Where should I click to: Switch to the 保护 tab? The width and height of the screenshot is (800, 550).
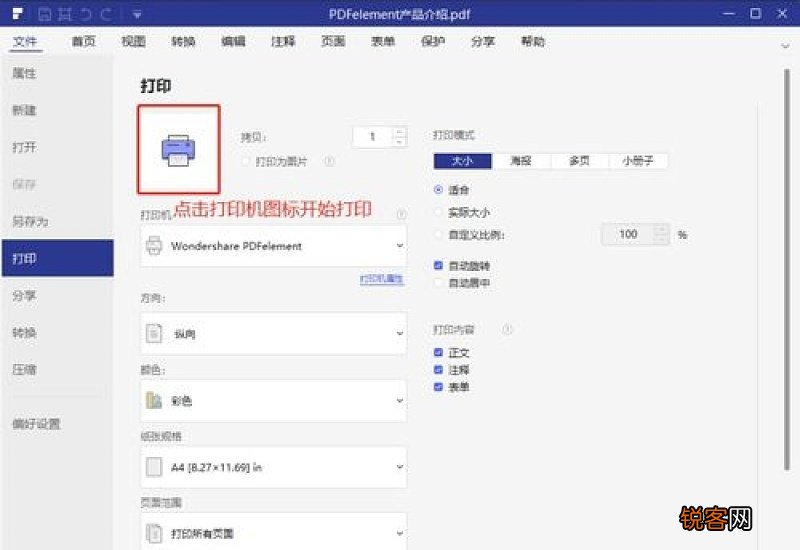tap(433, 41)
